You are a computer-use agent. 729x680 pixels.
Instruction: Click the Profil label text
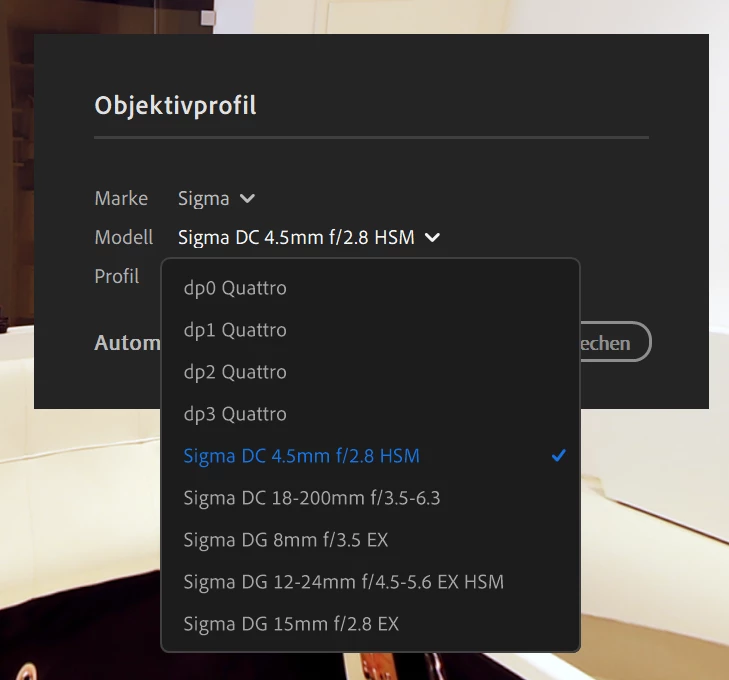click(117, 276)
